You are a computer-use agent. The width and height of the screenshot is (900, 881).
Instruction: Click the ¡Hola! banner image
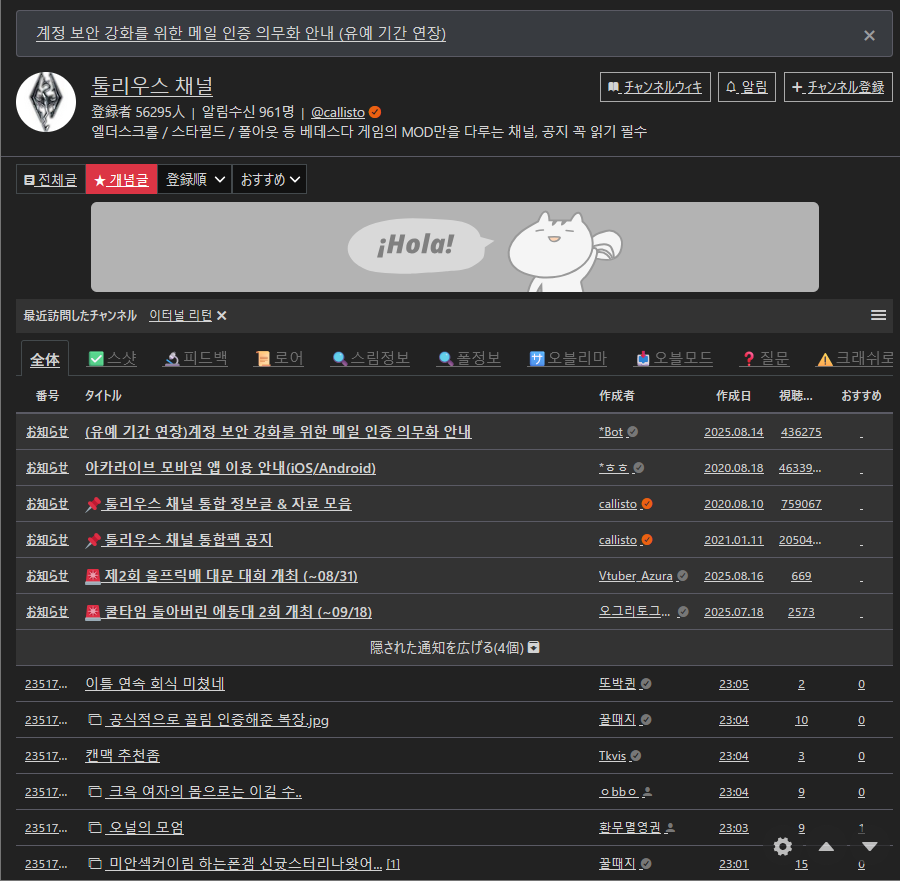(454, 247)
